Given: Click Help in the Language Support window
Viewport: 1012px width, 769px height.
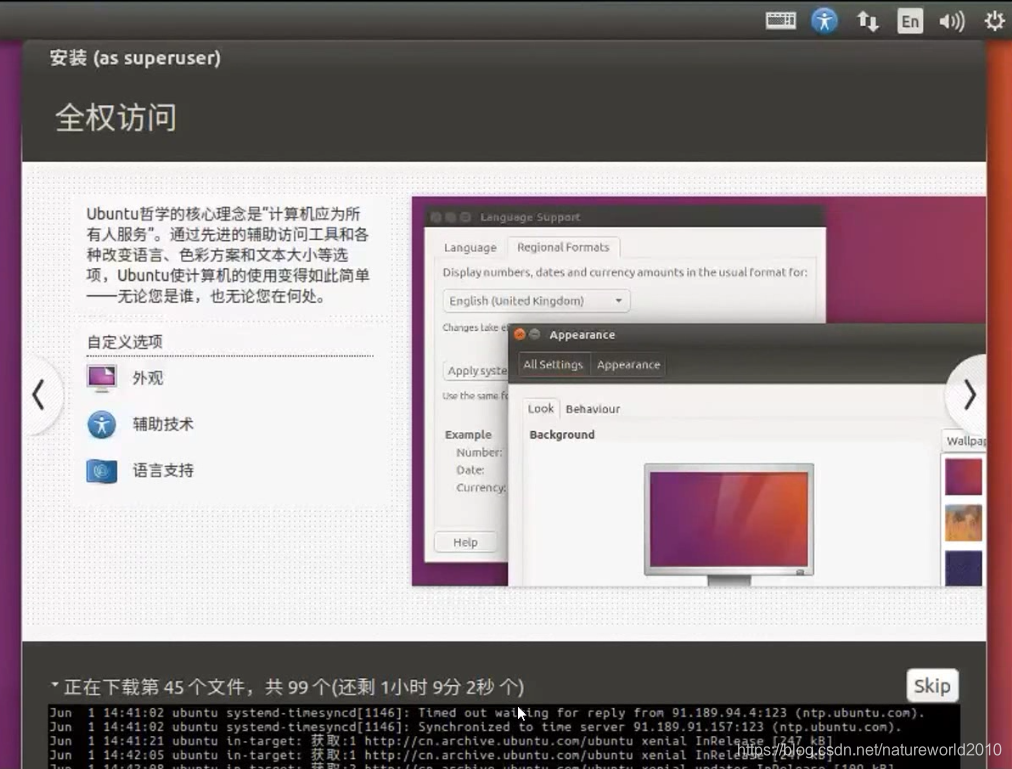Looking at the screenshot, I should (x=465, y=542).
